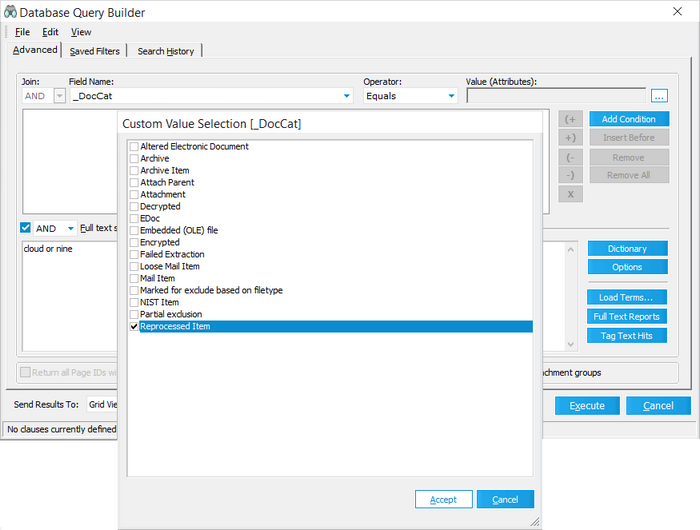700x530 pixels.
Task: Enable the Attachment checkbox
Action: point(134,195)
